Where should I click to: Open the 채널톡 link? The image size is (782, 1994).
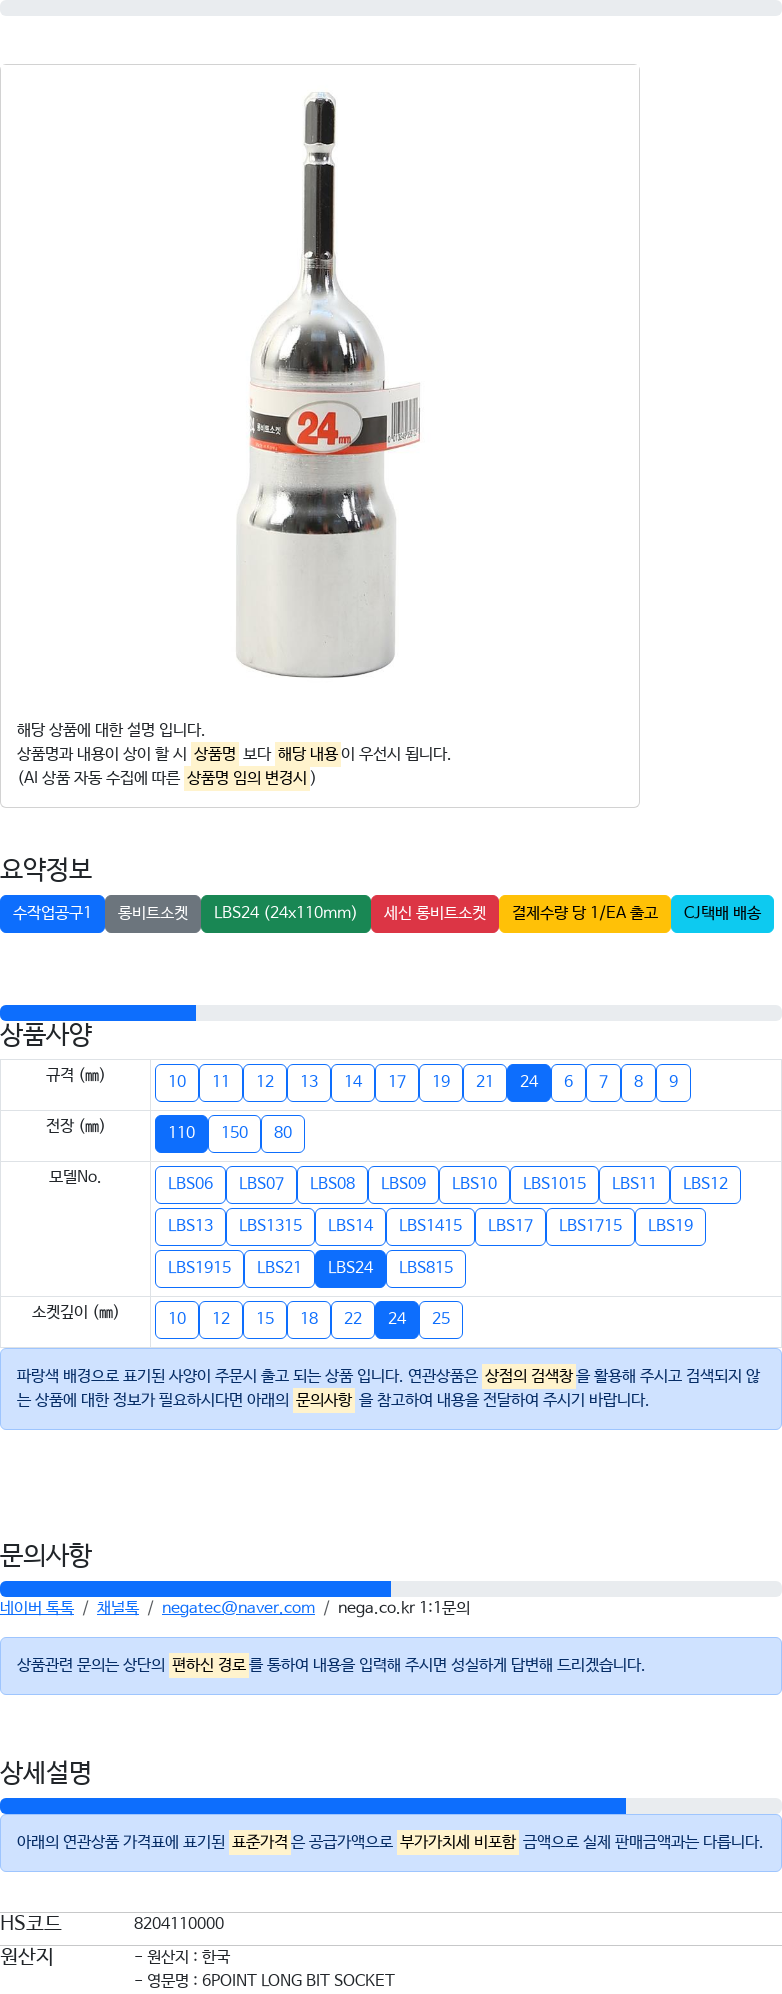[x=118, y=1608]
